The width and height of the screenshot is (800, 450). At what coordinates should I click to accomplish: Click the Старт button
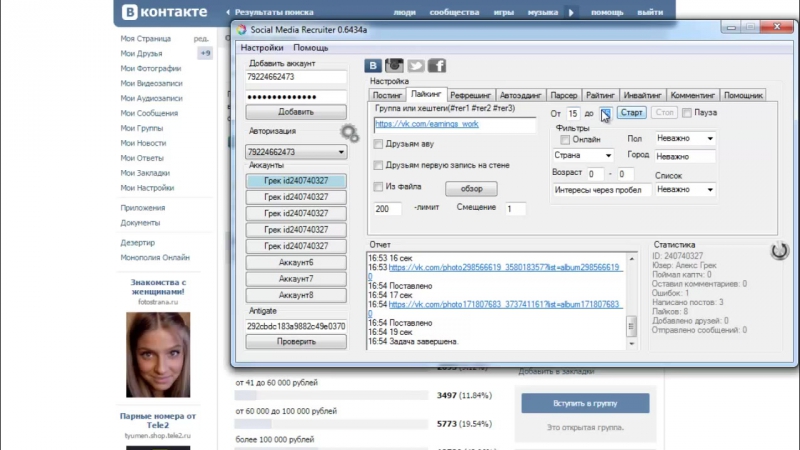(x=631, y=112)
